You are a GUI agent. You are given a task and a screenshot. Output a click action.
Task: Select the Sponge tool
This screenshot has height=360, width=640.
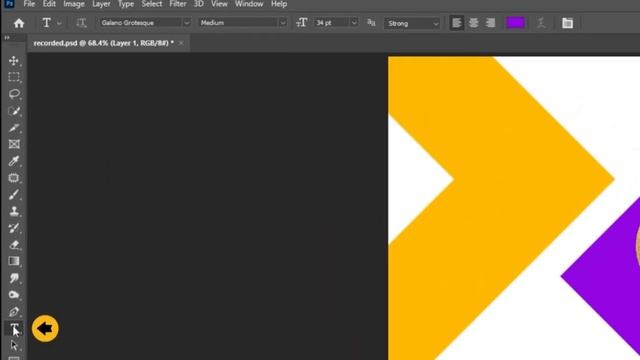tap(14, 295)
